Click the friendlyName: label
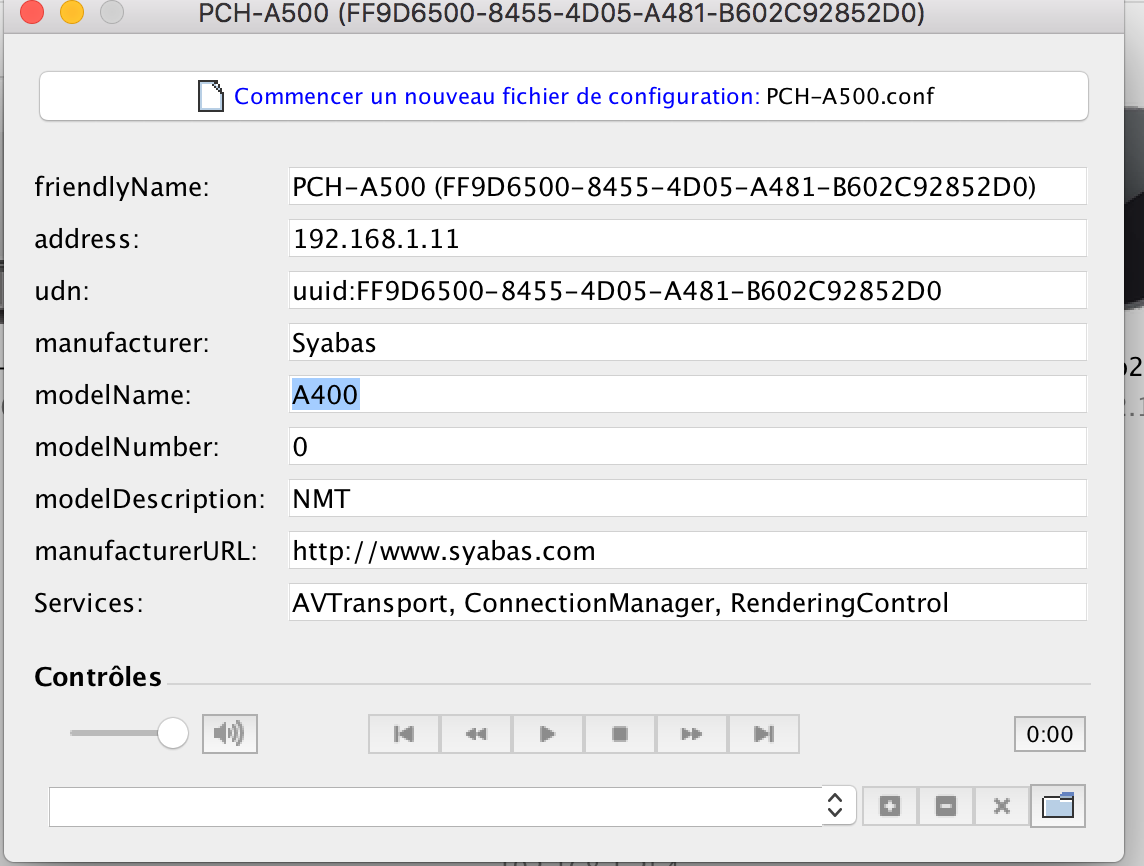 tap(122, 187)
